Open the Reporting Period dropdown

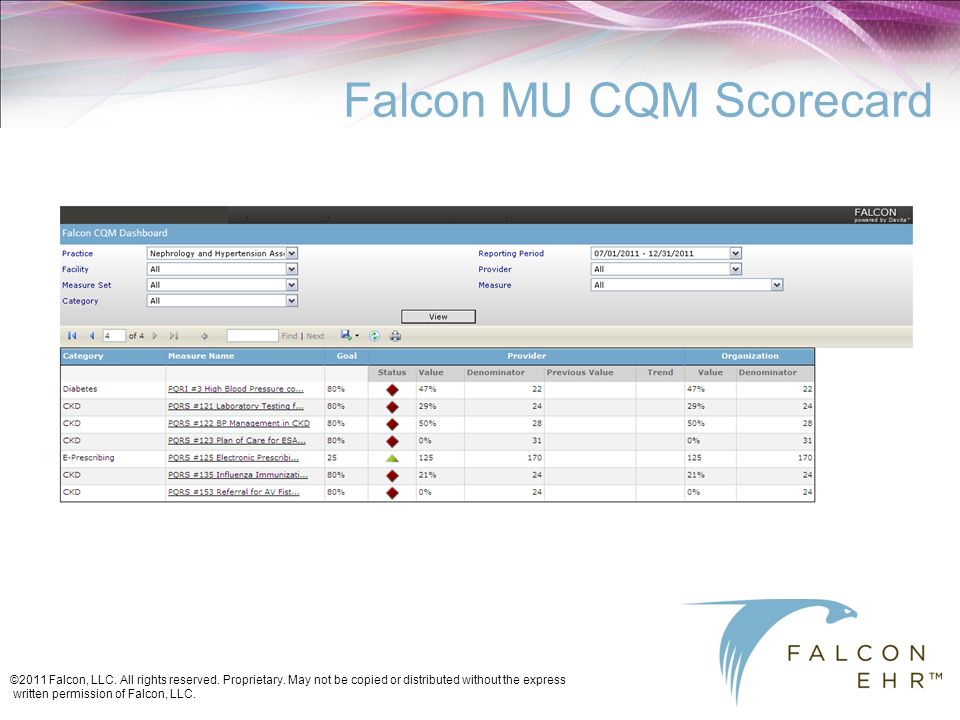(x=736, y=253)
